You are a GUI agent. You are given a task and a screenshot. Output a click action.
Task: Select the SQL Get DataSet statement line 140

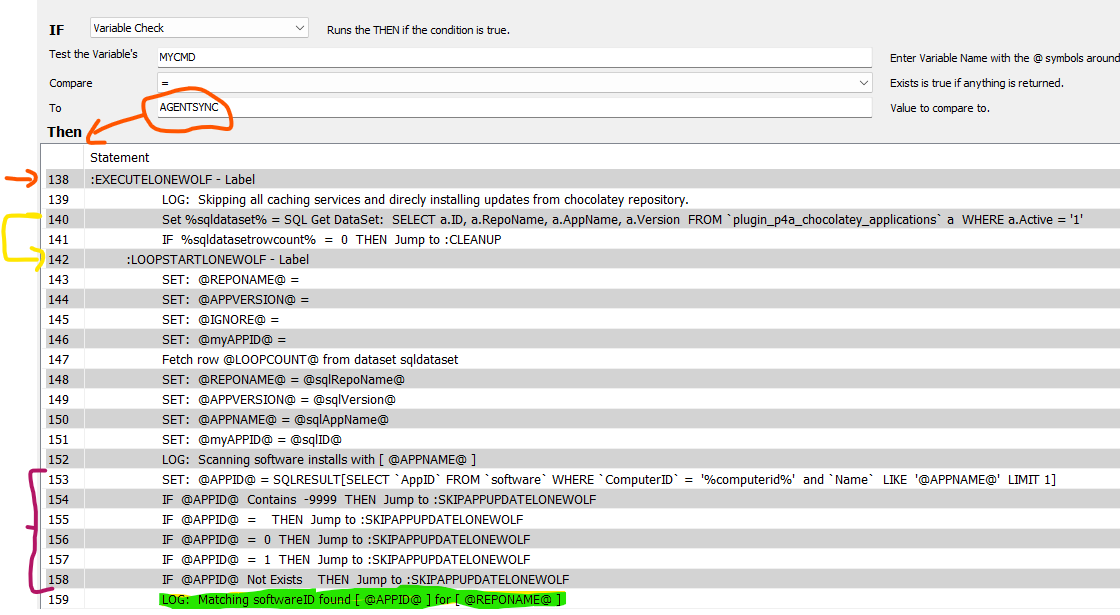pos(400,219)
